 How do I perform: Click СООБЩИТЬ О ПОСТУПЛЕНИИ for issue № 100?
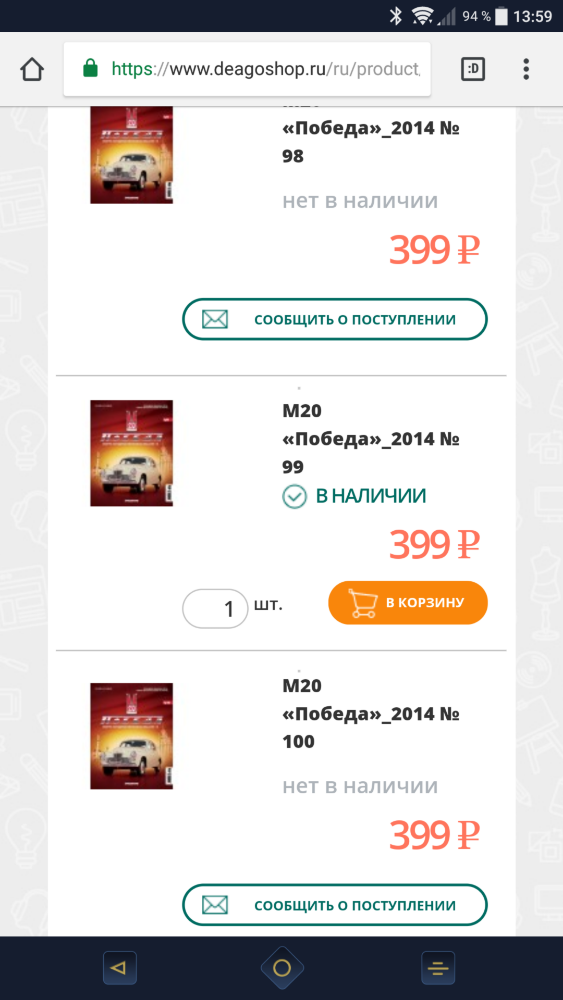[335, 904]
